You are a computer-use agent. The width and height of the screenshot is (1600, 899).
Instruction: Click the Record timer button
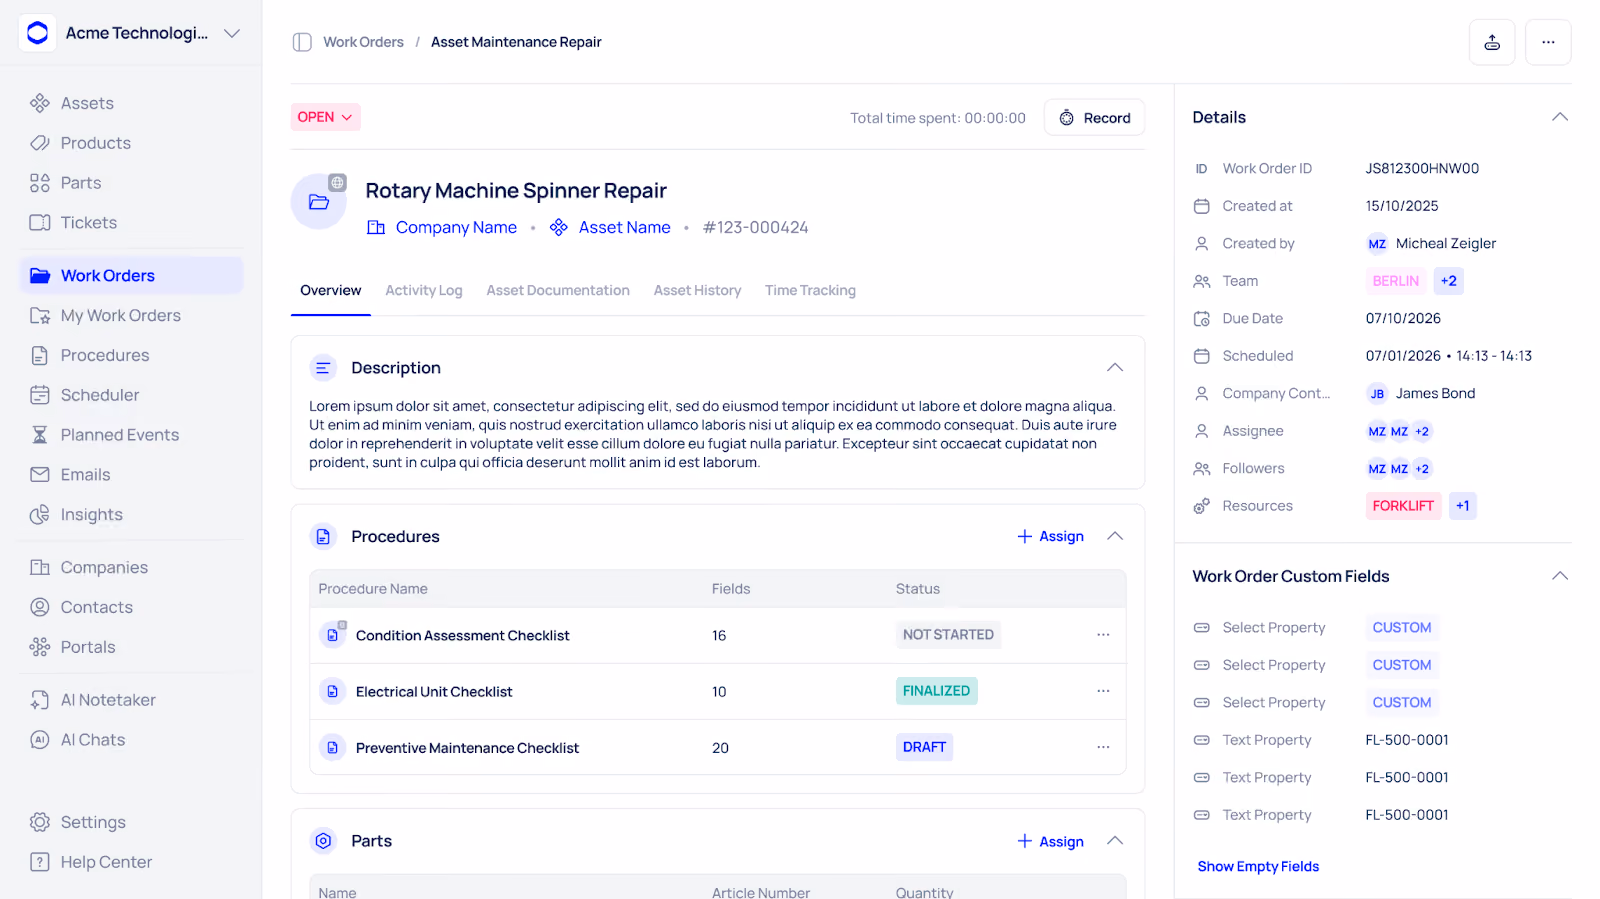(x=1094, y=117)
